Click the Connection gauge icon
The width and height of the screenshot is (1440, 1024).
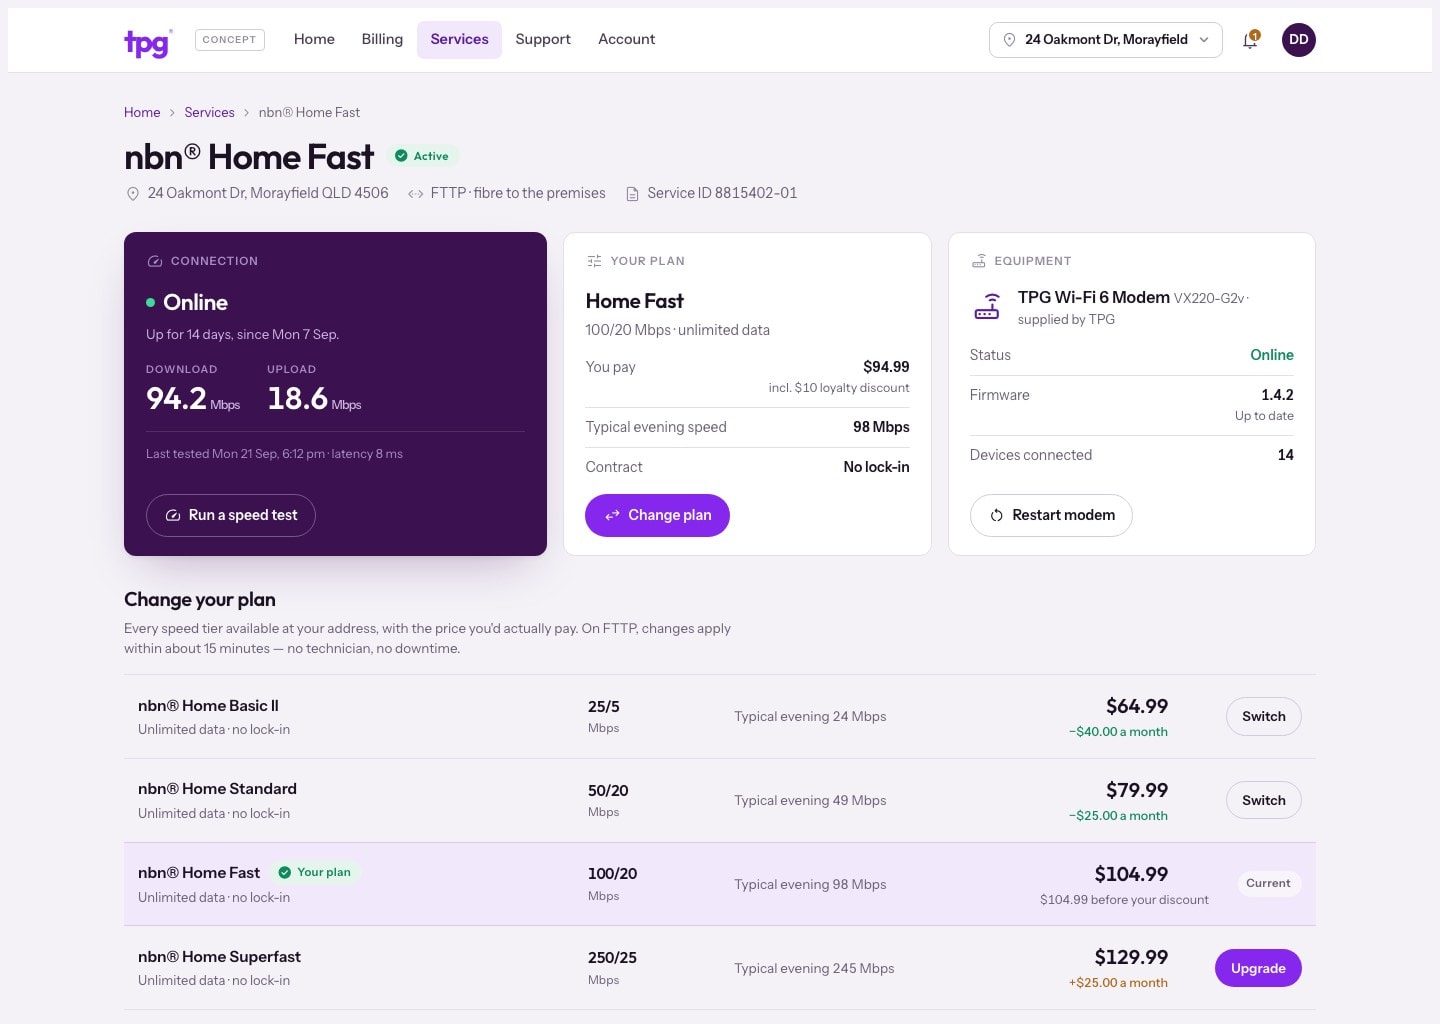click(155, 261)
